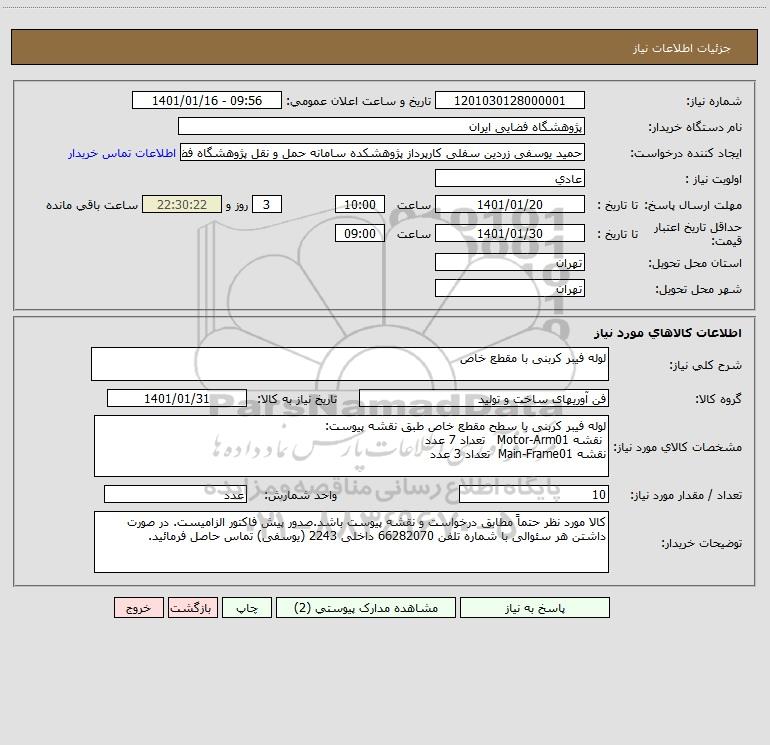The image size is (770, 745).
Task: Click the remaining days field 3
Action: 267,204
